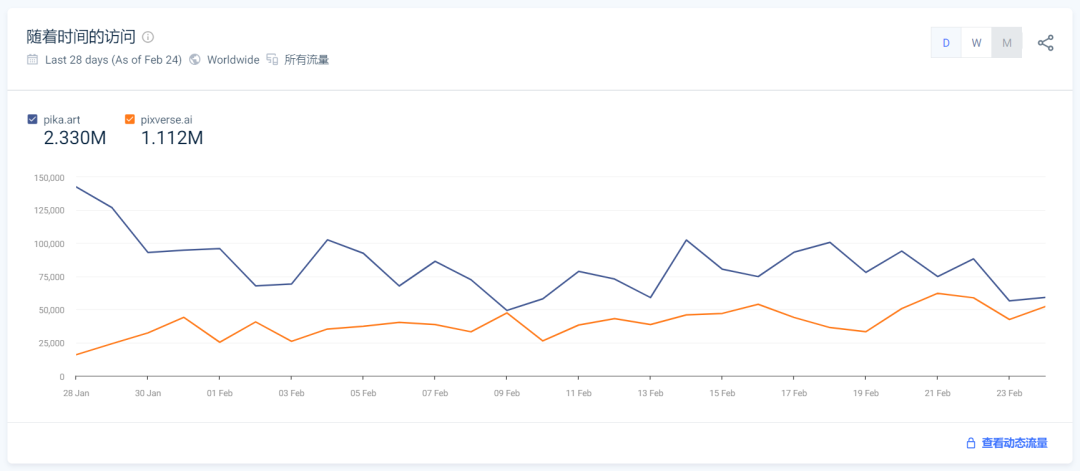Screen dimensions: 1080x471
Task: Click the 150,000 y-axis label
Action: 49,178
